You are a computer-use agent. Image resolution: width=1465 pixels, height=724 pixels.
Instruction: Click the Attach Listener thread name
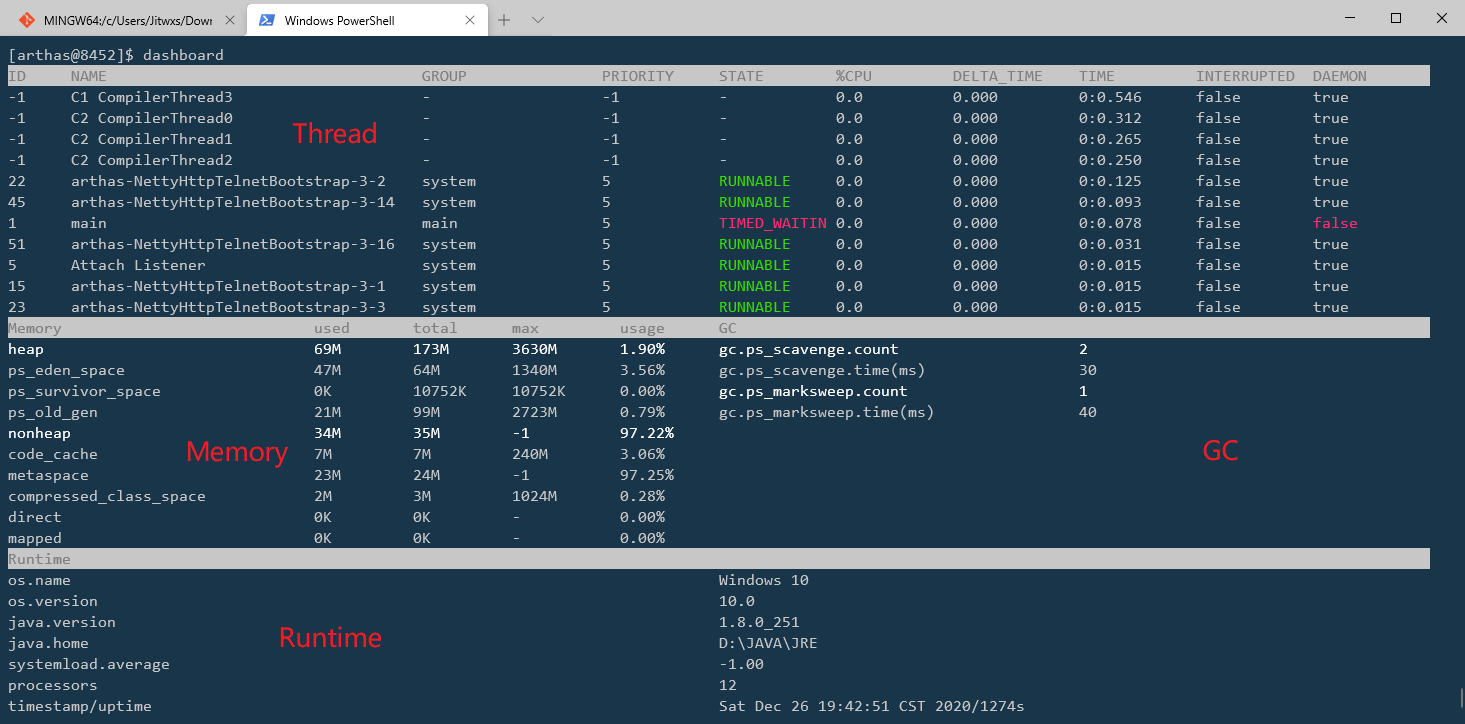pyautogui.click(x=138, y=265)
